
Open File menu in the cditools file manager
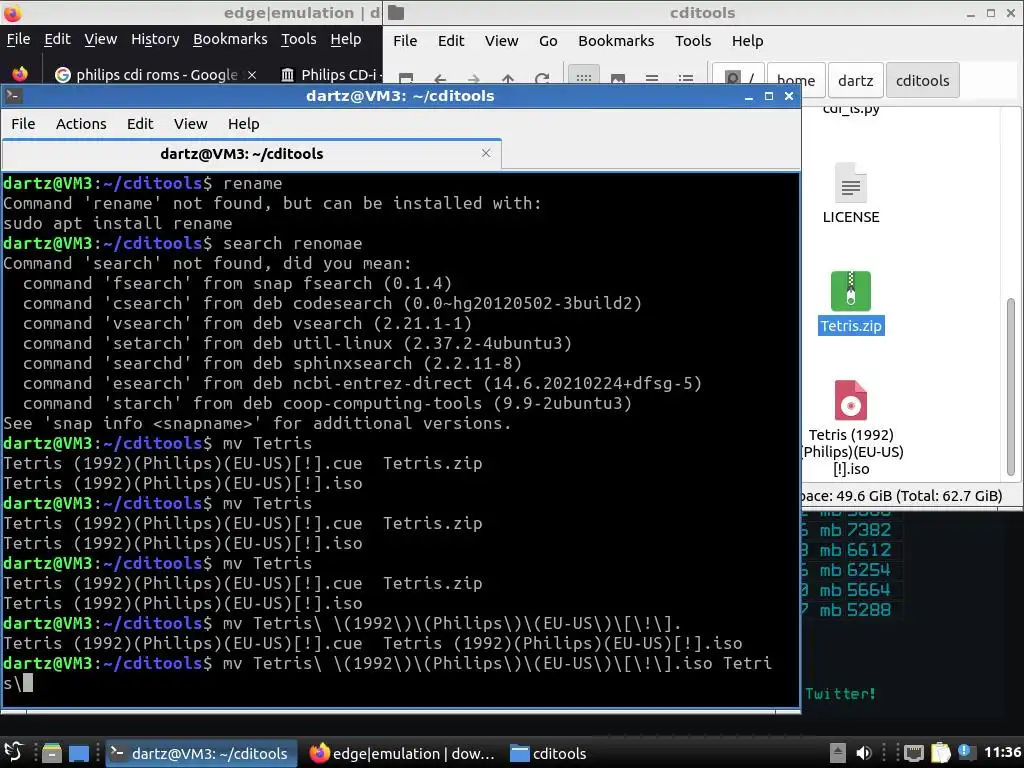point(405,40)
